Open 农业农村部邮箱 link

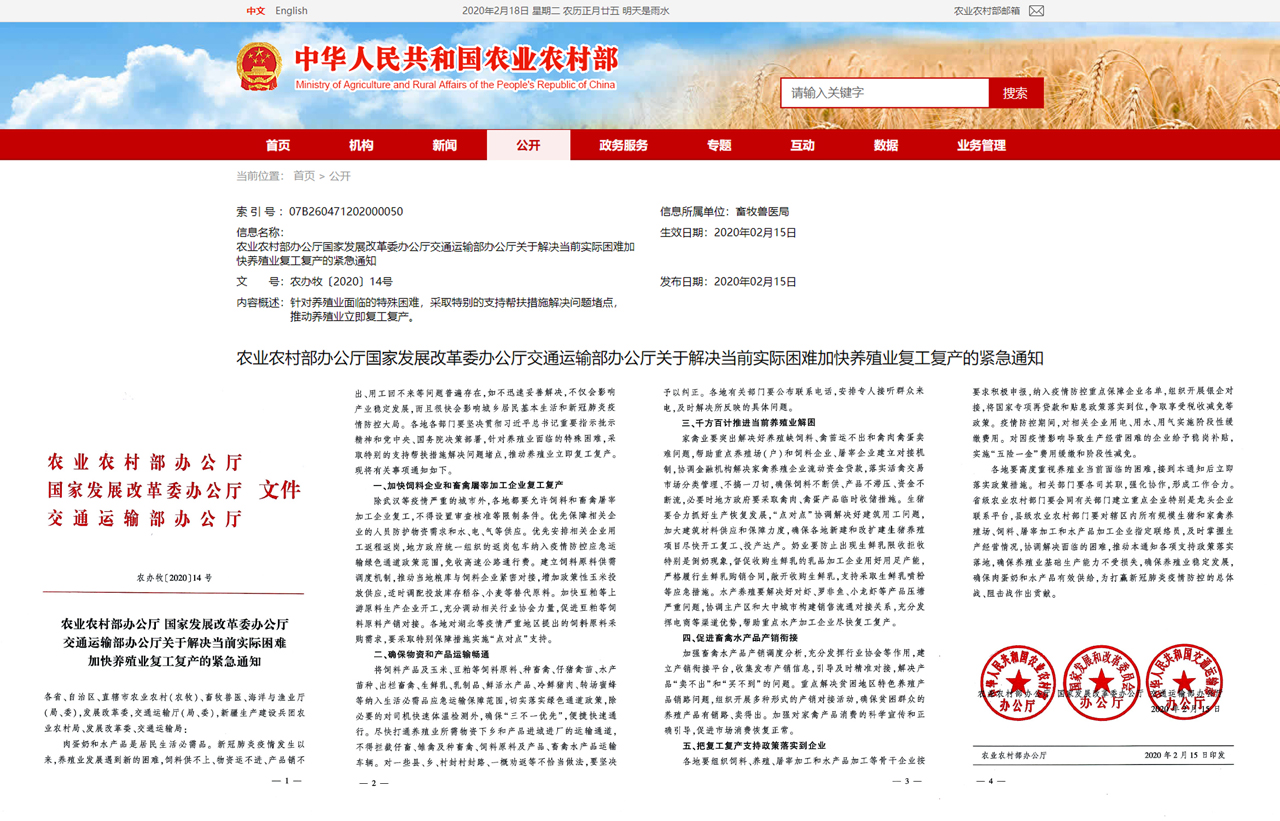(987, 11)
